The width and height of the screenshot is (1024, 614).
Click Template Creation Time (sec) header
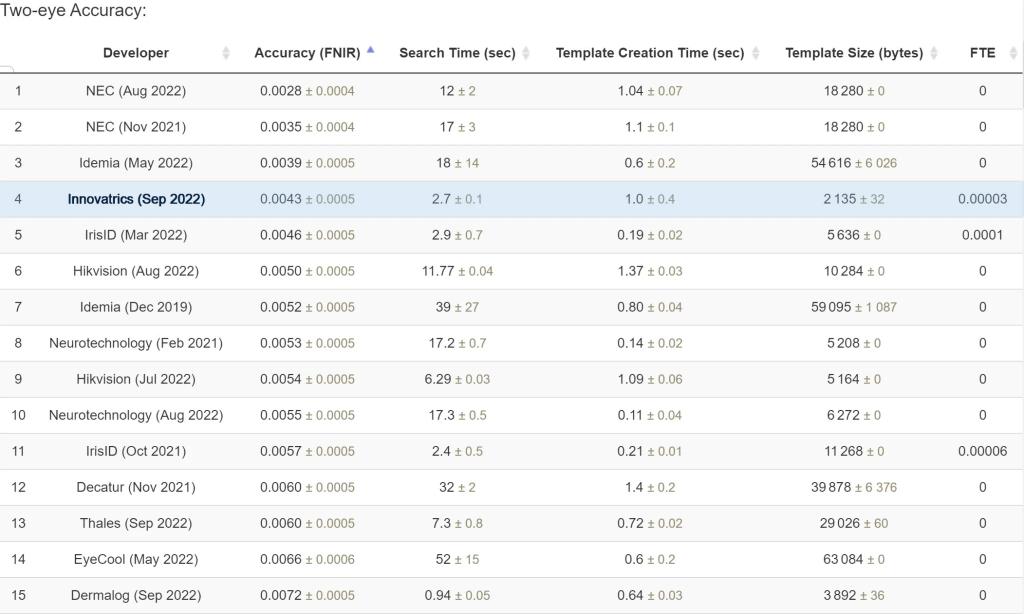point(650,53)
